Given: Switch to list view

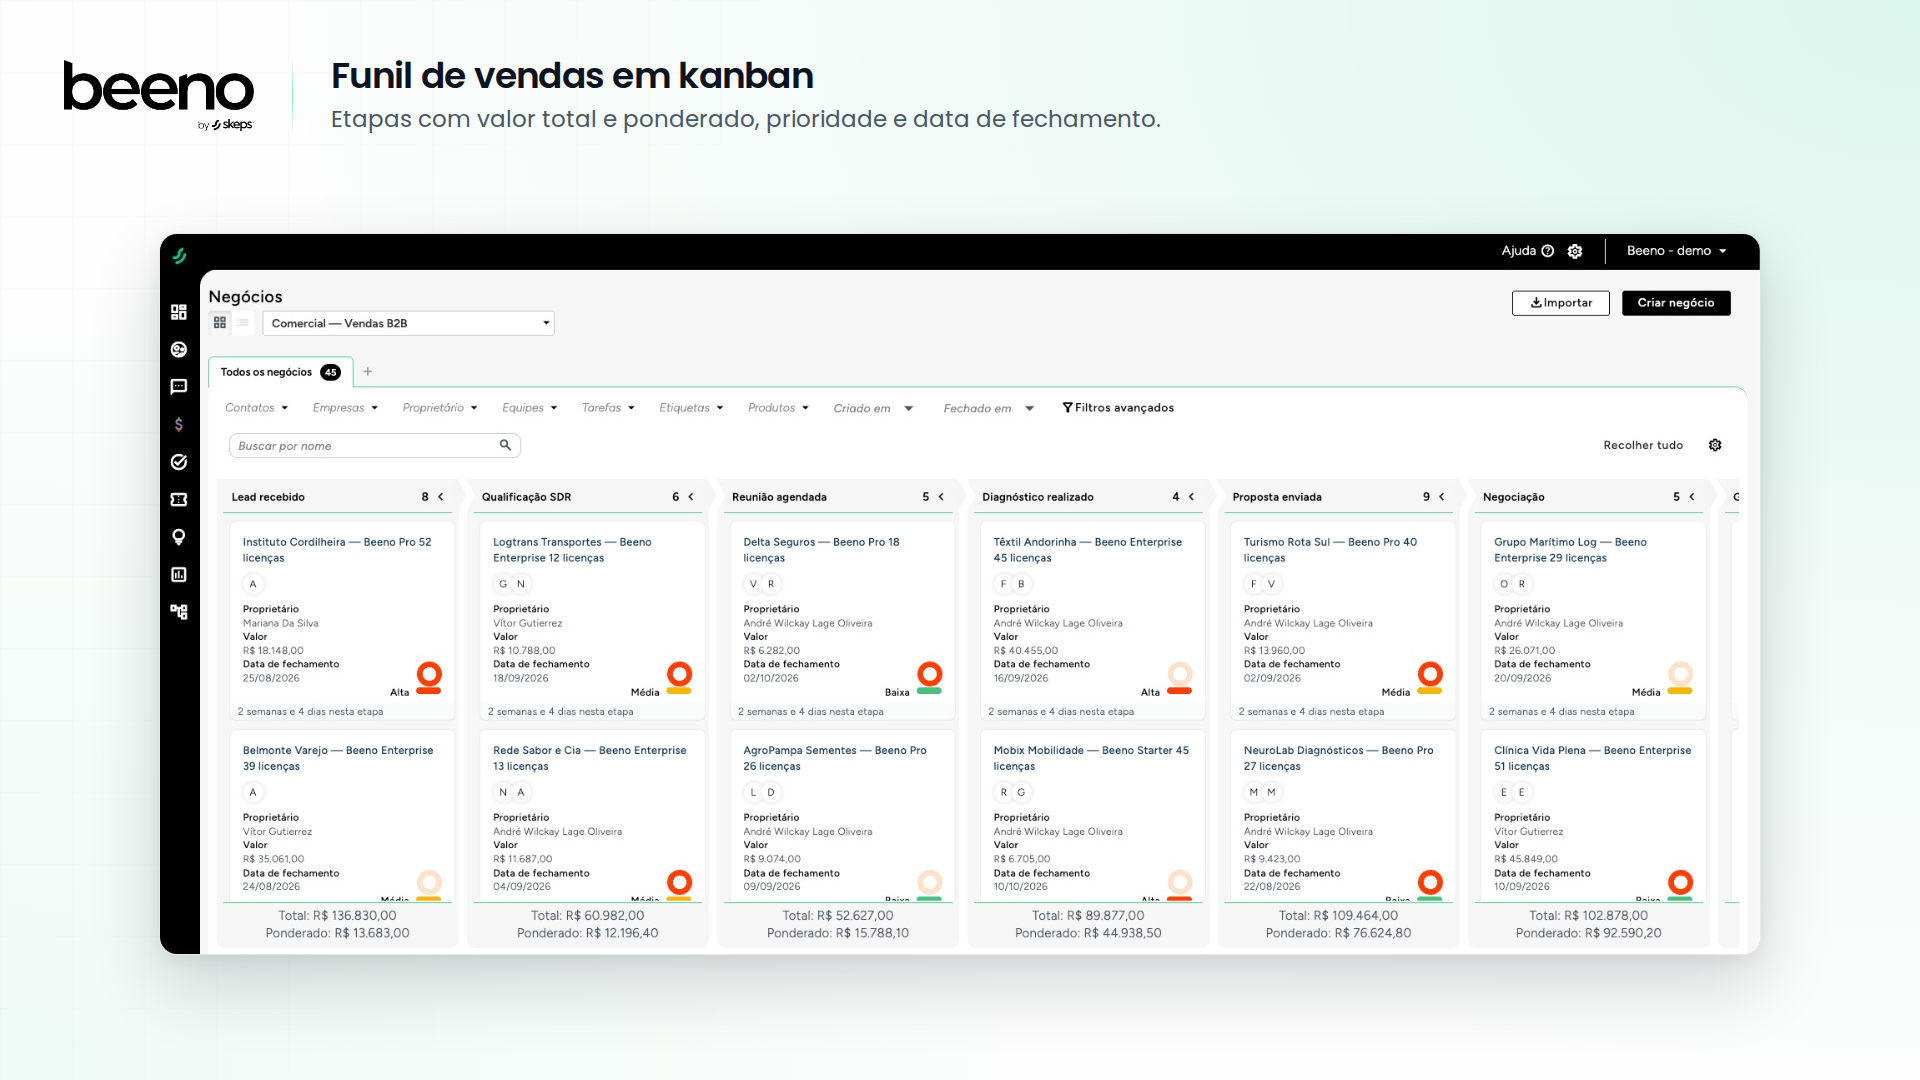Looking at the screenshot, I should pyautogui.click(x=243, y=323).
